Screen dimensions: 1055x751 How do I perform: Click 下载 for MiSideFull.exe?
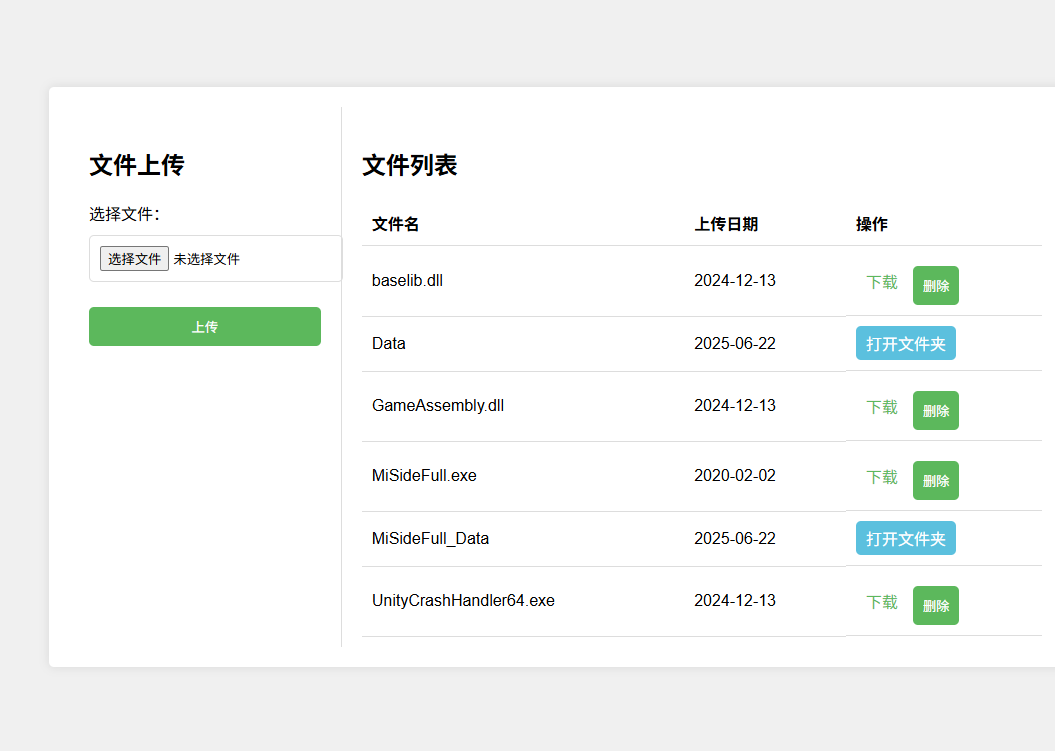881,477
